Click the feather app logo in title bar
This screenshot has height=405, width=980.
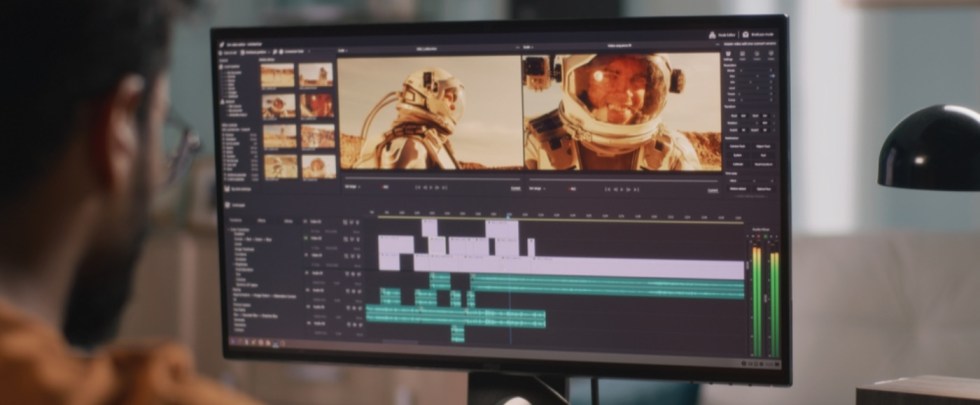(221, 45)
